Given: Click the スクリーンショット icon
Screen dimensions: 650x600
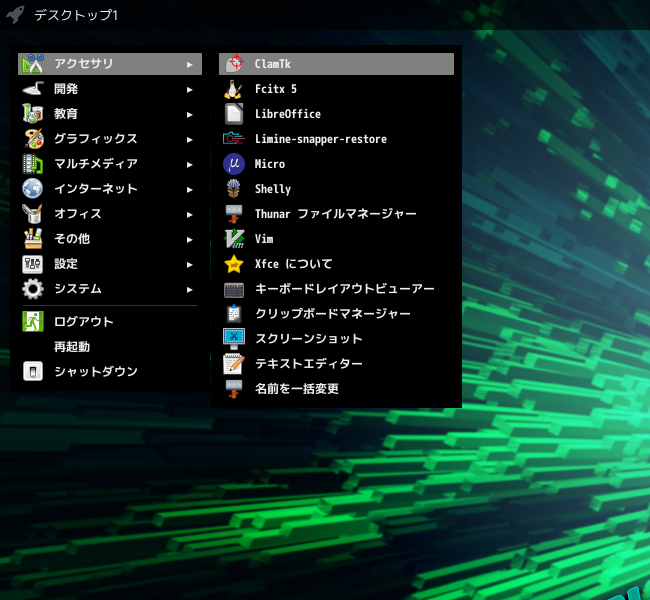Looking at the screenshot, I should 234,338.
